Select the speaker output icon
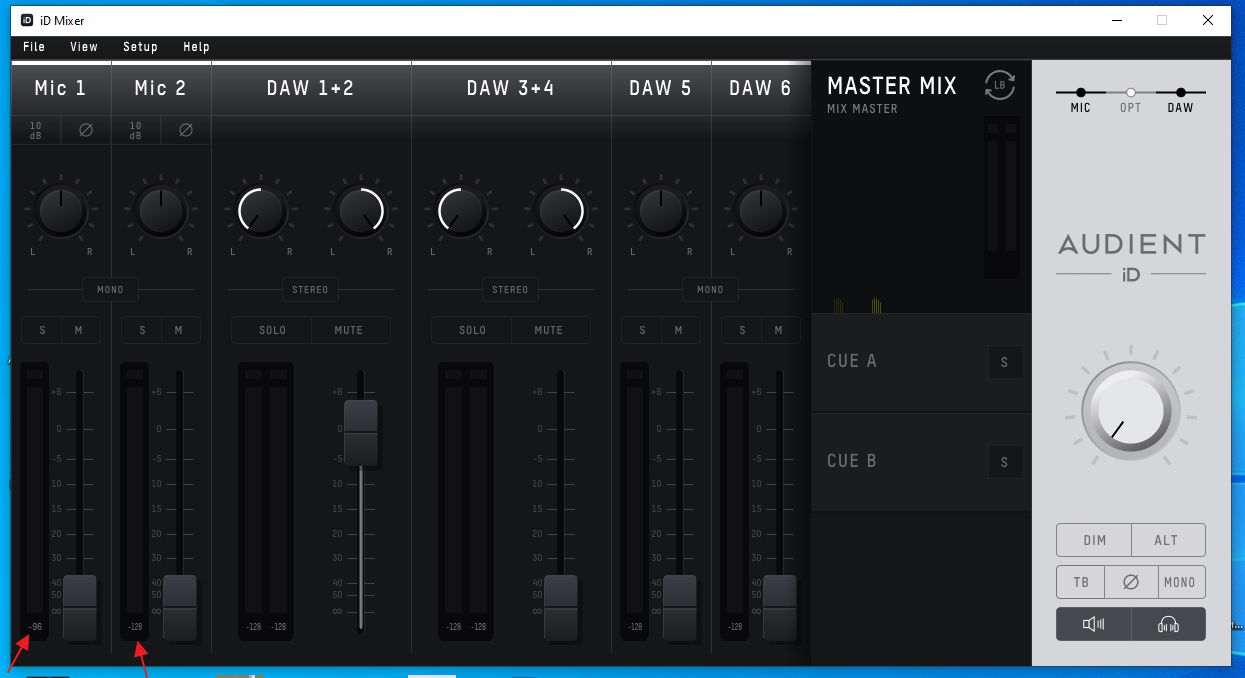The image size is (1245, 678). [x=1093, y=624]
